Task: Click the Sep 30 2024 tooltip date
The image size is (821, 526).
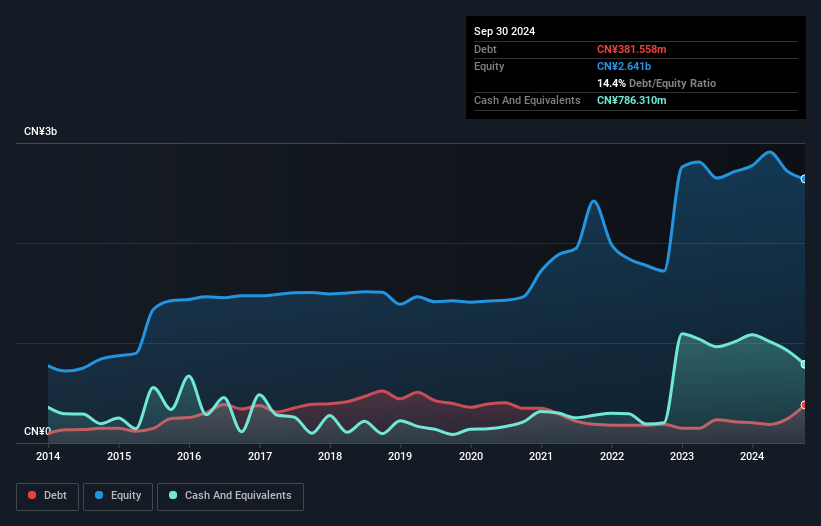Action: 504,31
